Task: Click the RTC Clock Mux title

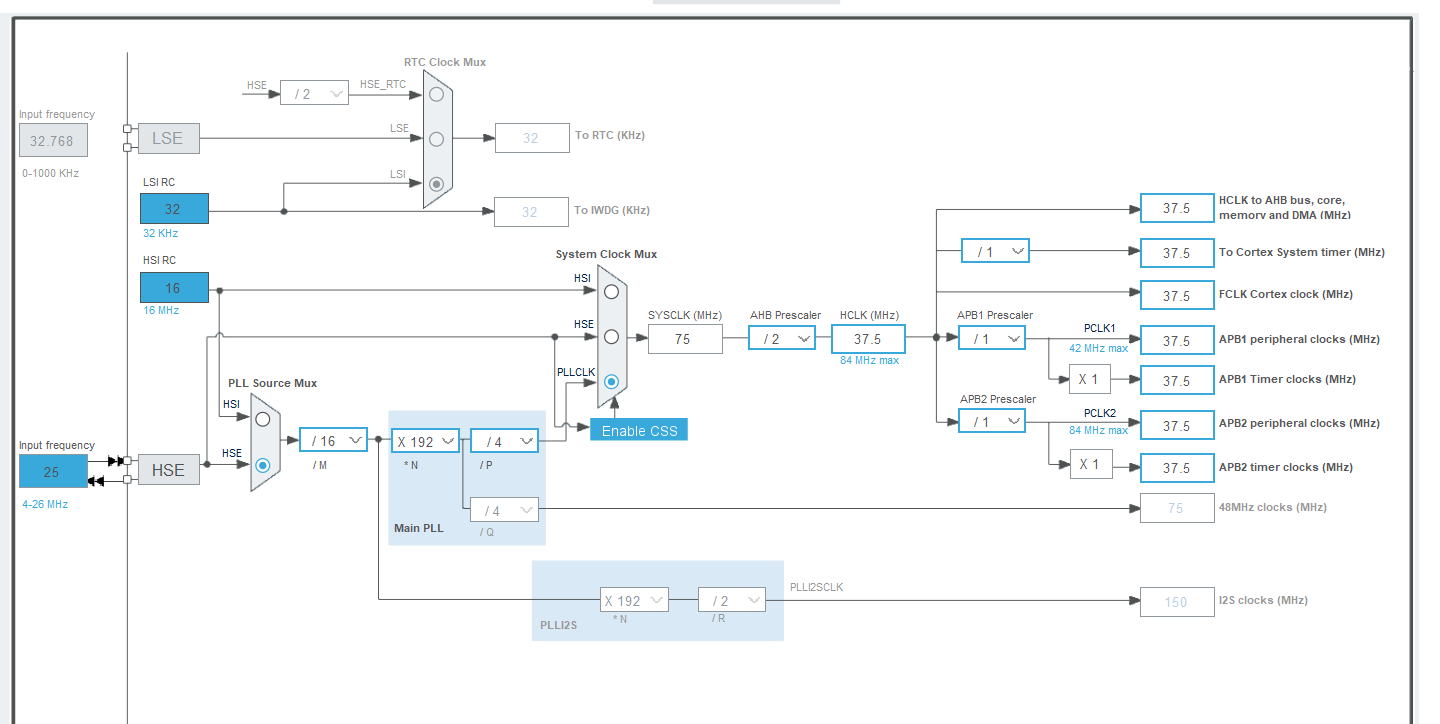Action: tap(445, 62)
